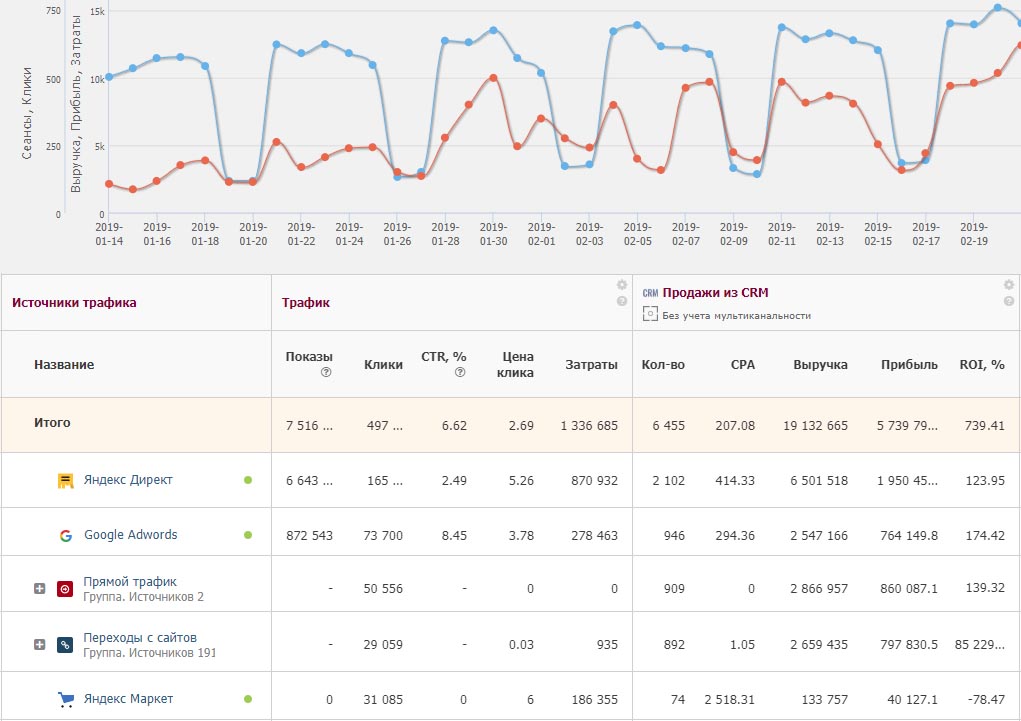Click the Google Adwords logo icon
Image resolution: width=1021 pixels, height=721 pixels.
coord(66,535)
